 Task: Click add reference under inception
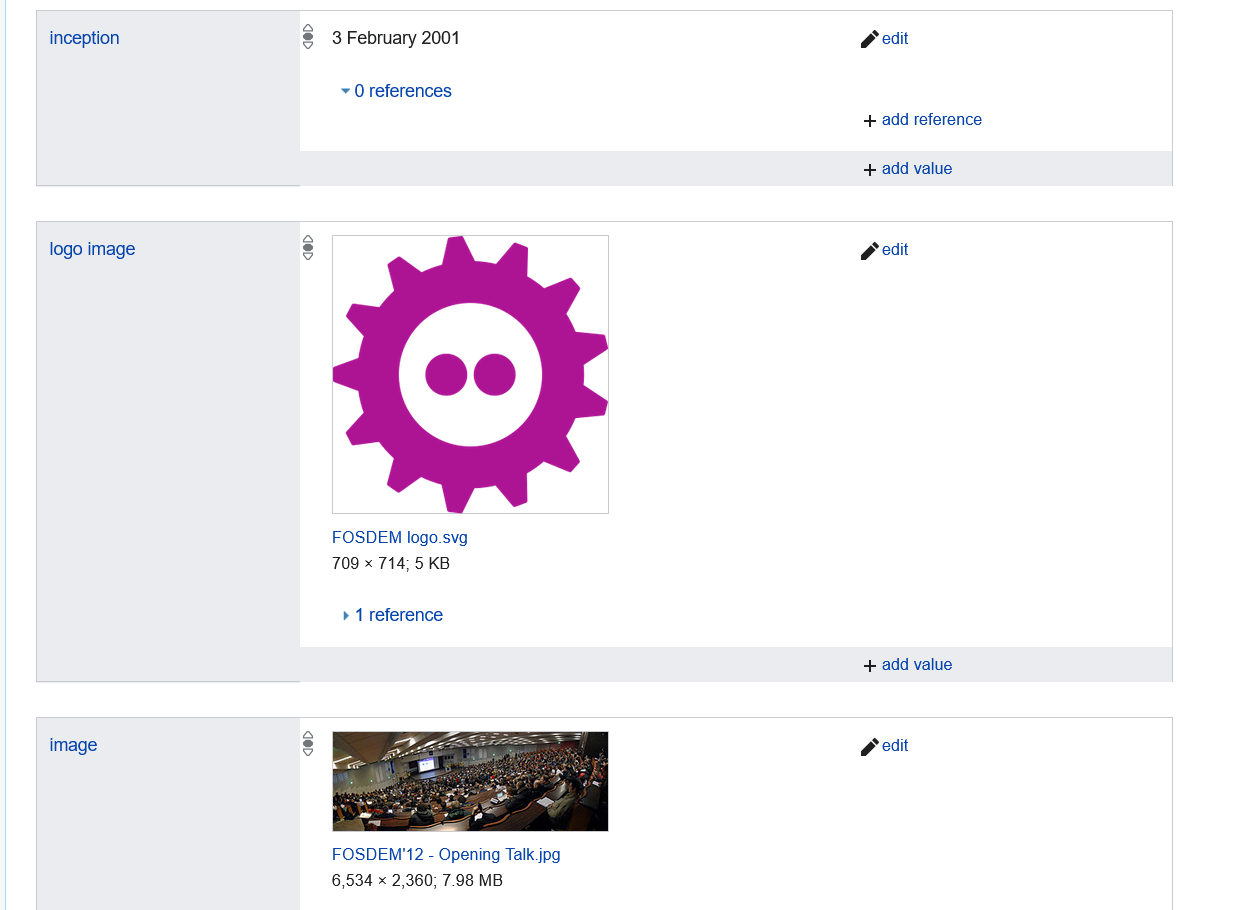[x=932, y=119]
